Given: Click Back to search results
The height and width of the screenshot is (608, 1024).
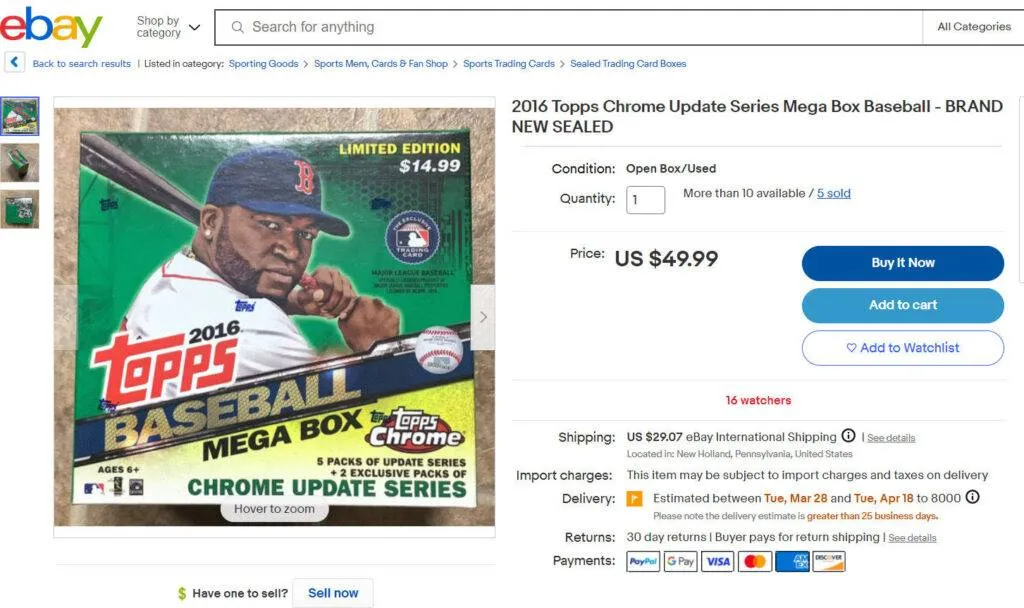Looking at the screenshot, I should (x=80, y=63).
